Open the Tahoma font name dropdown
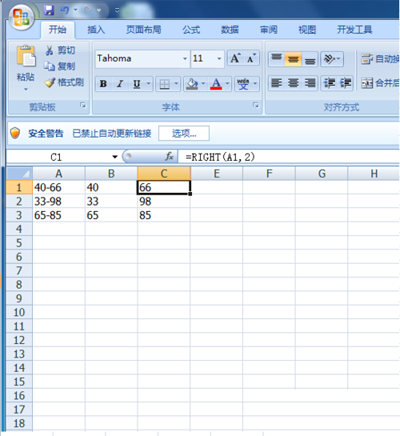The image size is (400, 436). pos(185,59)
